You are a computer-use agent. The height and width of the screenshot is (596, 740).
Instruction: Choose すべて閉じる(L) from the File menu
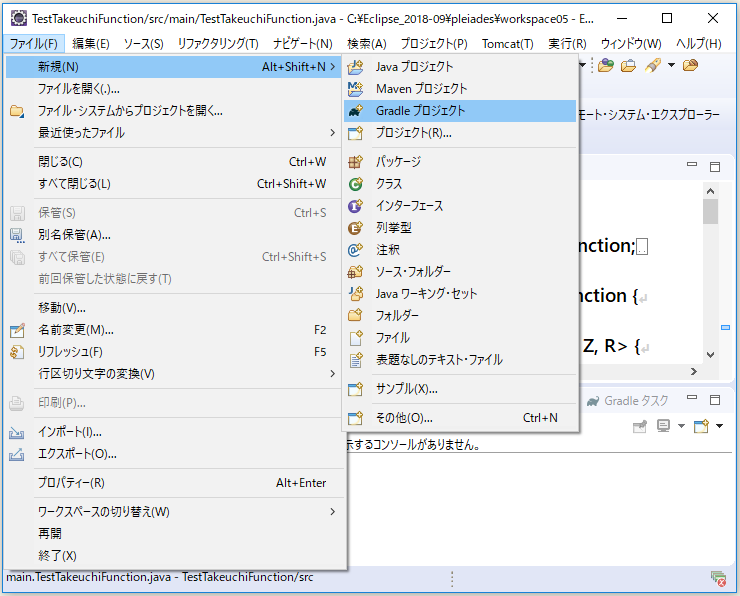[x=174, y=184]
